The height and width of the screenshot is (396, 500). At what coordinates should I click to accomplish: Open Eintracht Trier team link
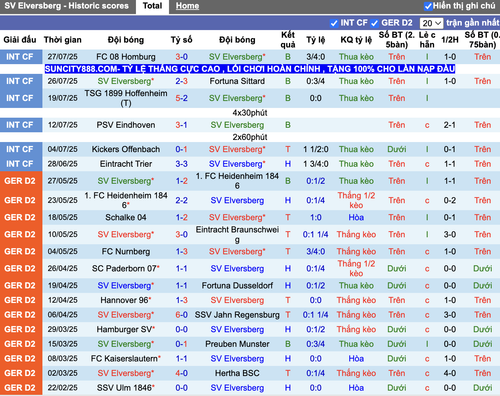pyautogui.click(x=126, y=164)
